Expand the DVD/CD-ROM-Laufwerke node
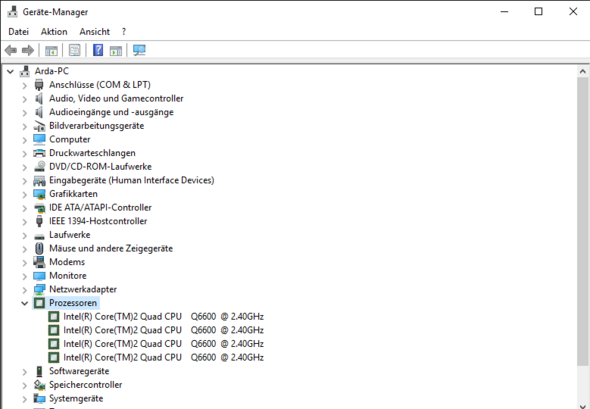 click(24, 167)
